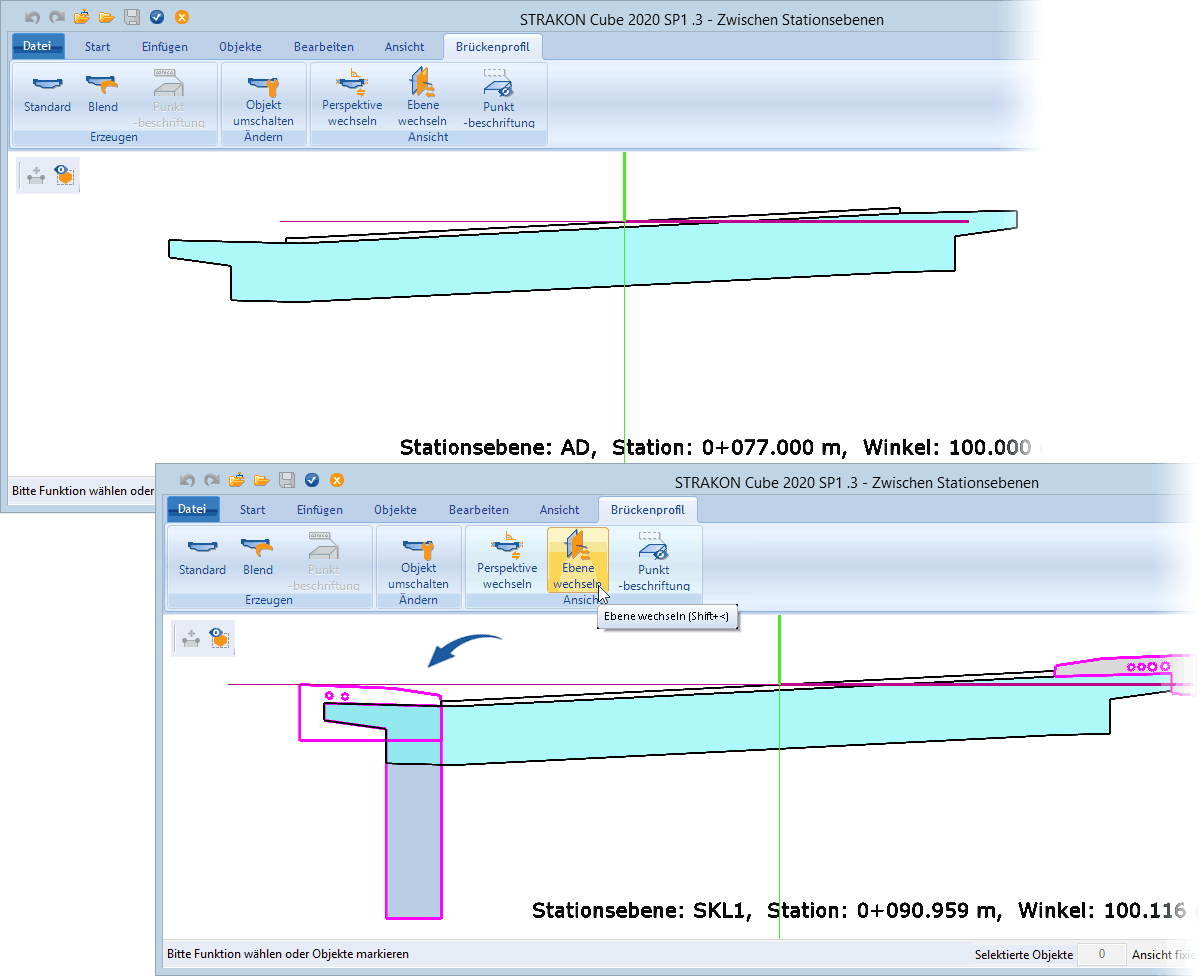Select Blend profile tool in lower window

(258, 558)
